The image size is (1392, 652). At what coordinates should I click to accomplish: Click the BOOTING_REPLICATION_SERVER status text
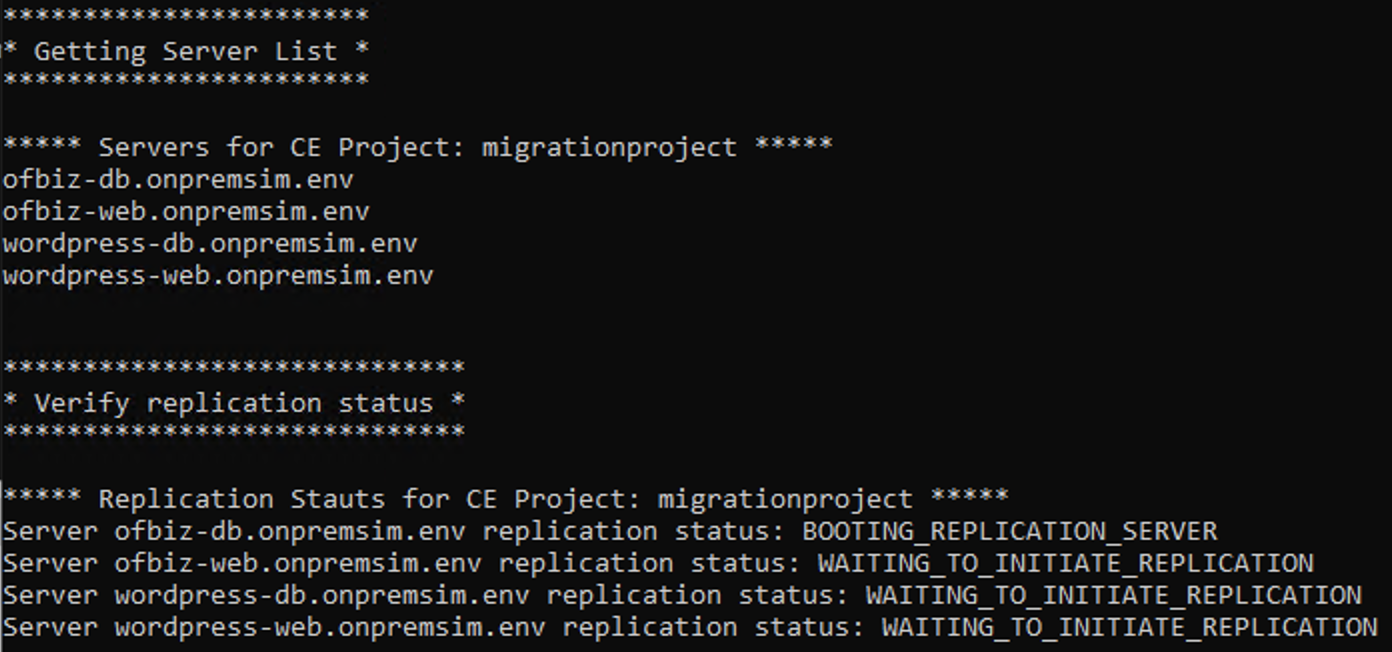[1010, 531]
